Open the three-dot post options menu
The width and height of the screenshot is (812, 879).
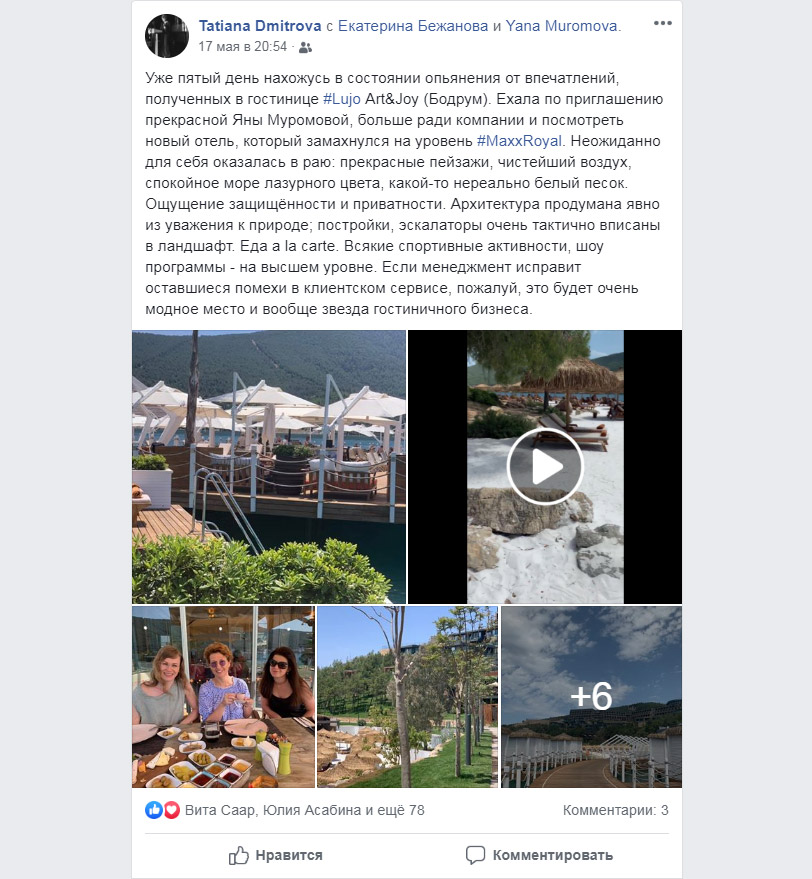[662, 23]
